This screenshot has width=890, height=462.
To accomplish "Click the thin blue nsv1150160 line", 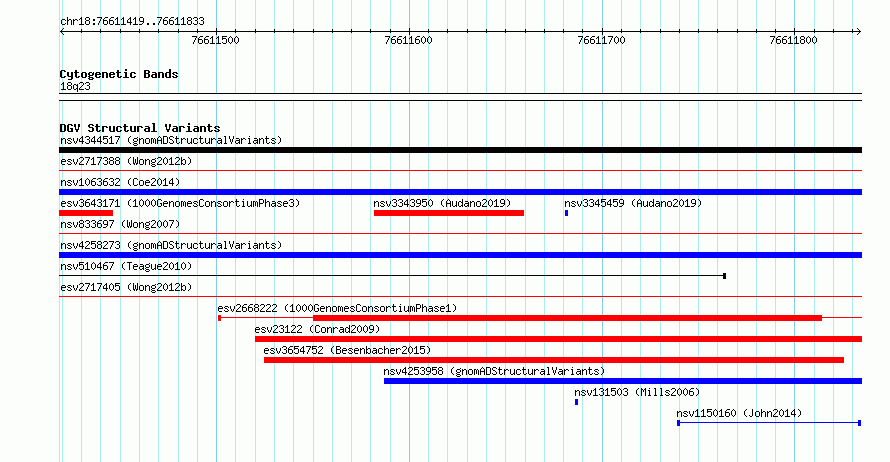I will pos(769,423).
